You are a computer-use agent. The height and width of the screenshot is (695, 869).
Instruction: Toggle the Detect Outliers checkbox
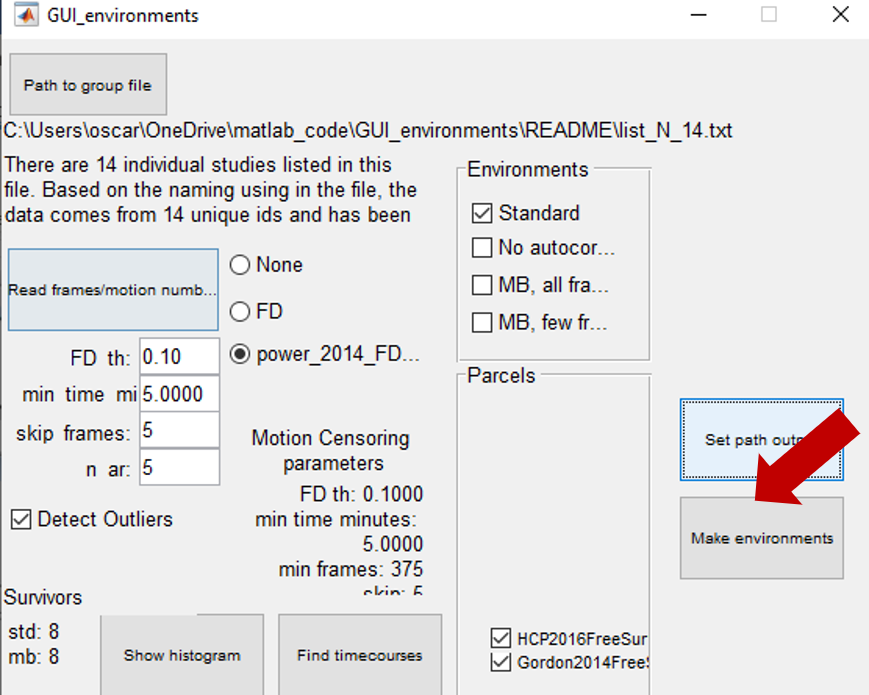21,519
